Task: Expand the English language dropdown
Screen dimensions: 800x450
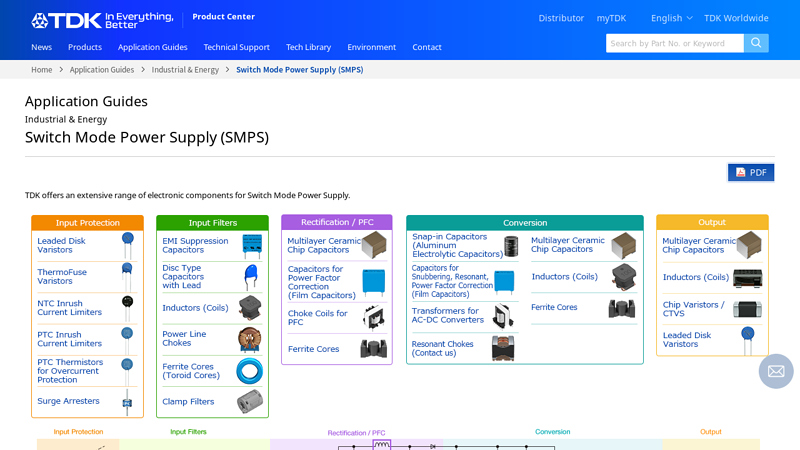Action: coord(671,18)
